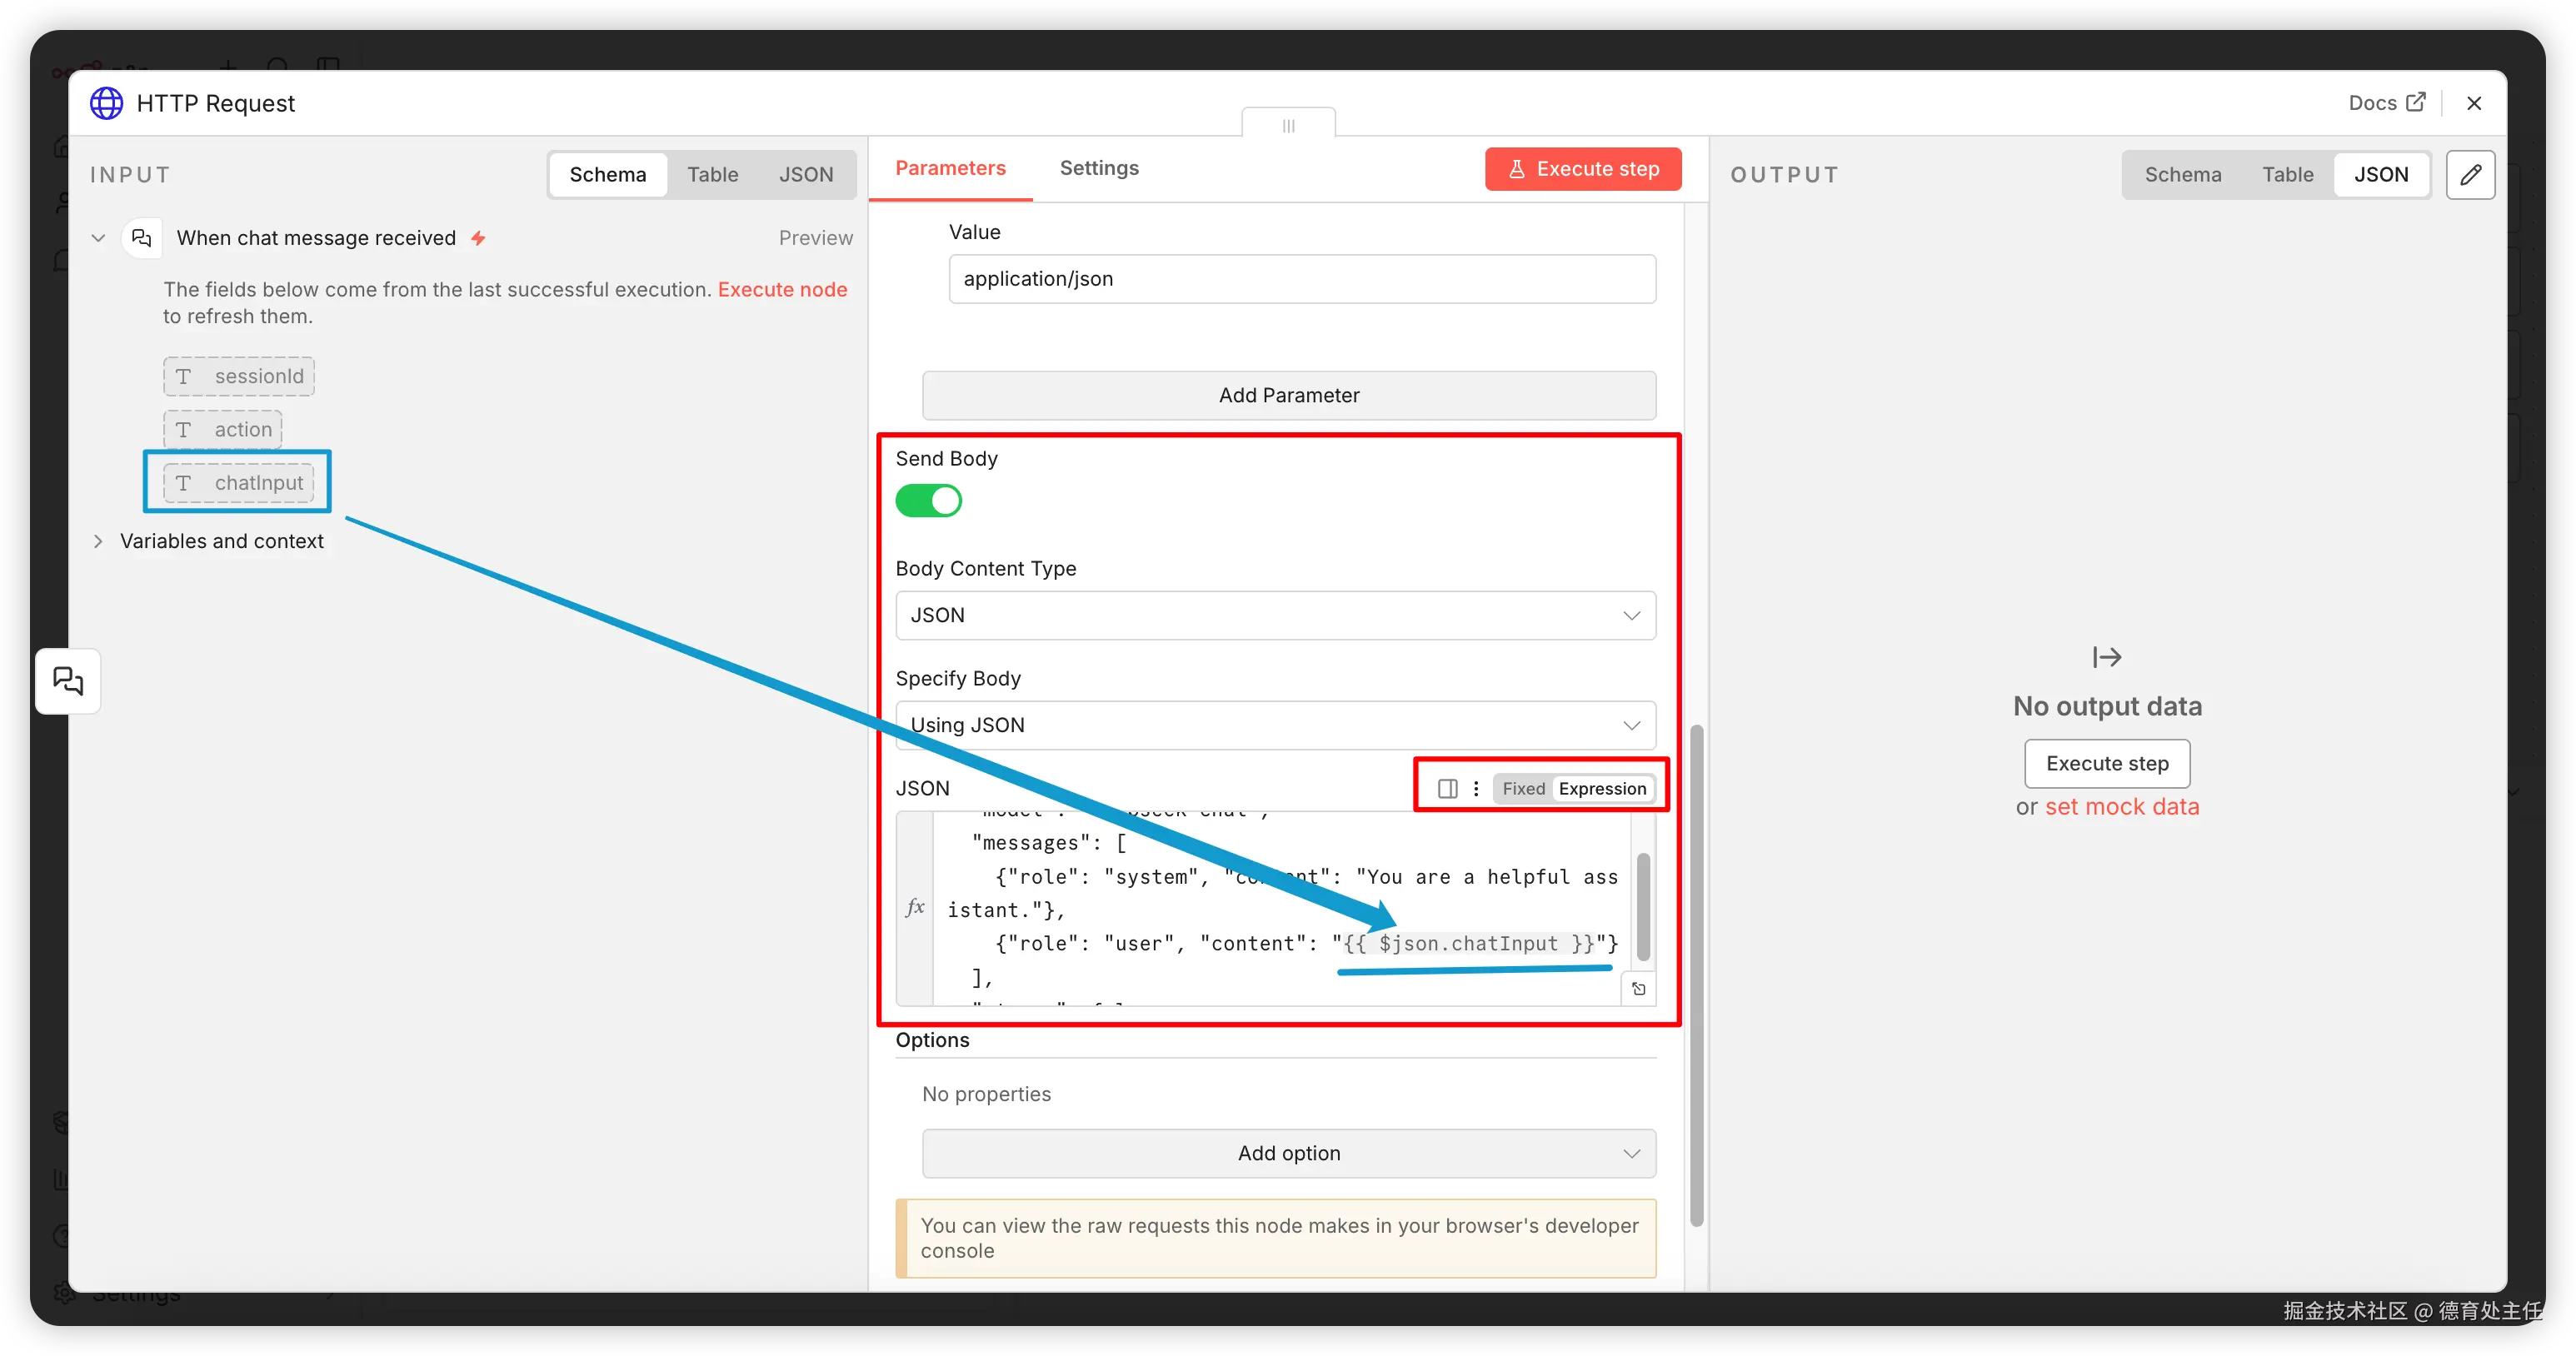The image size is (2576, 1356).
Task: Click the red Execute step button
Action: click(x=1582, y=169)
